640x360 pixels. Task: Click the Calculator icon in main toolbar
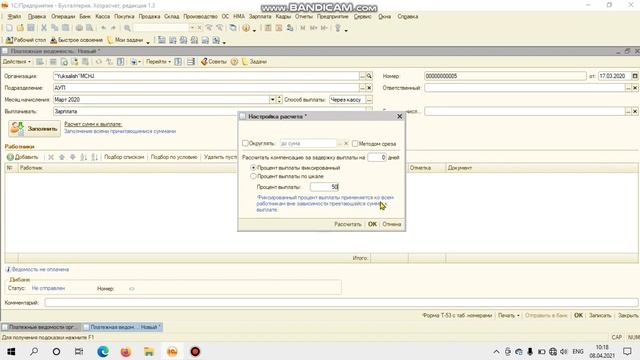tap(268, 28)
